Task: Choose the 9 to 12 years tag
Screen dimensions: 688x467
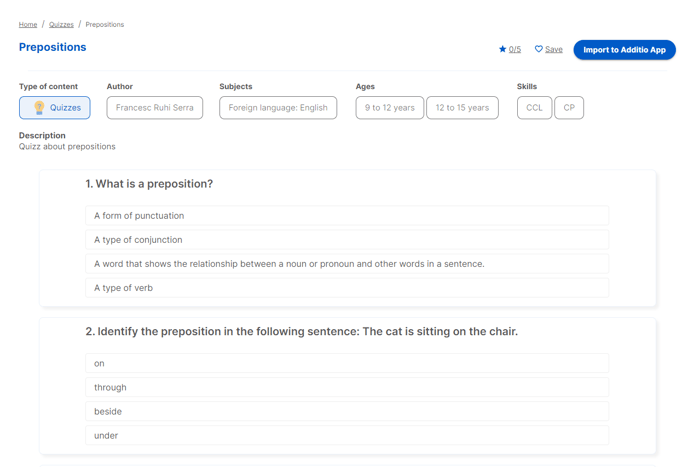Action: click(390, 108)
